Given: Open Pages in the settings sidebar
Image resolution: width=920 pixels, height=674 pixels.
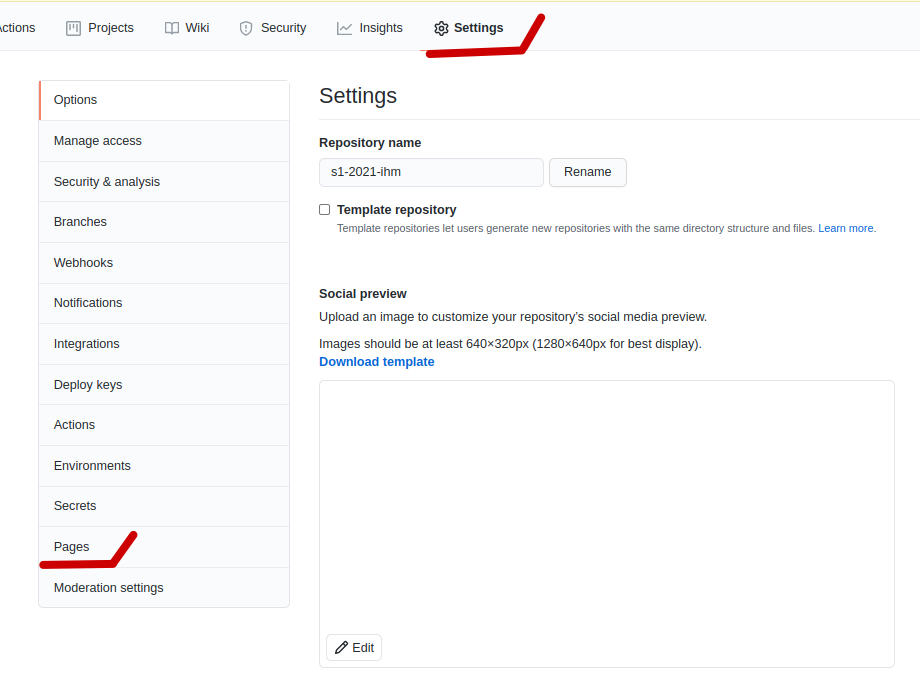Looking at the screenshot, I should coord(72,547).
